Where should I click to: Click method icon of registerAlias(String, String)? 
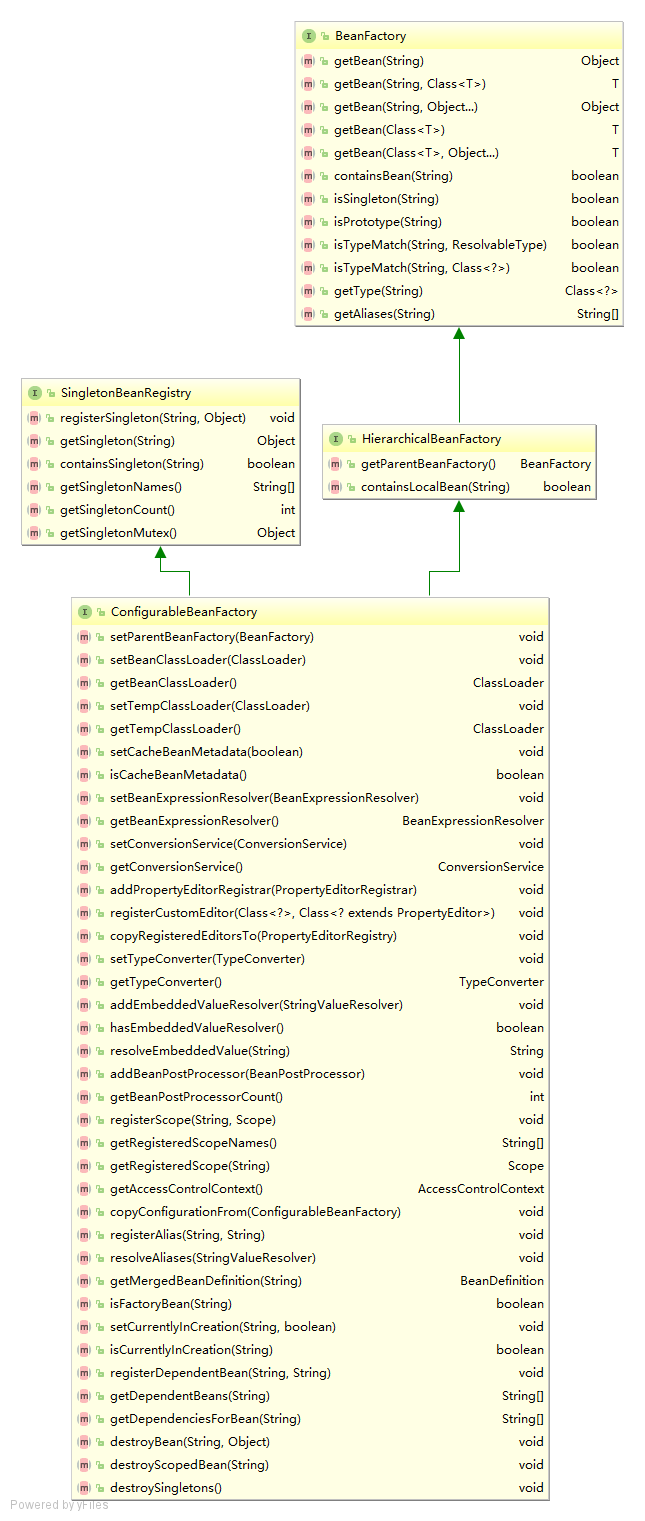tap(85, 1235)
